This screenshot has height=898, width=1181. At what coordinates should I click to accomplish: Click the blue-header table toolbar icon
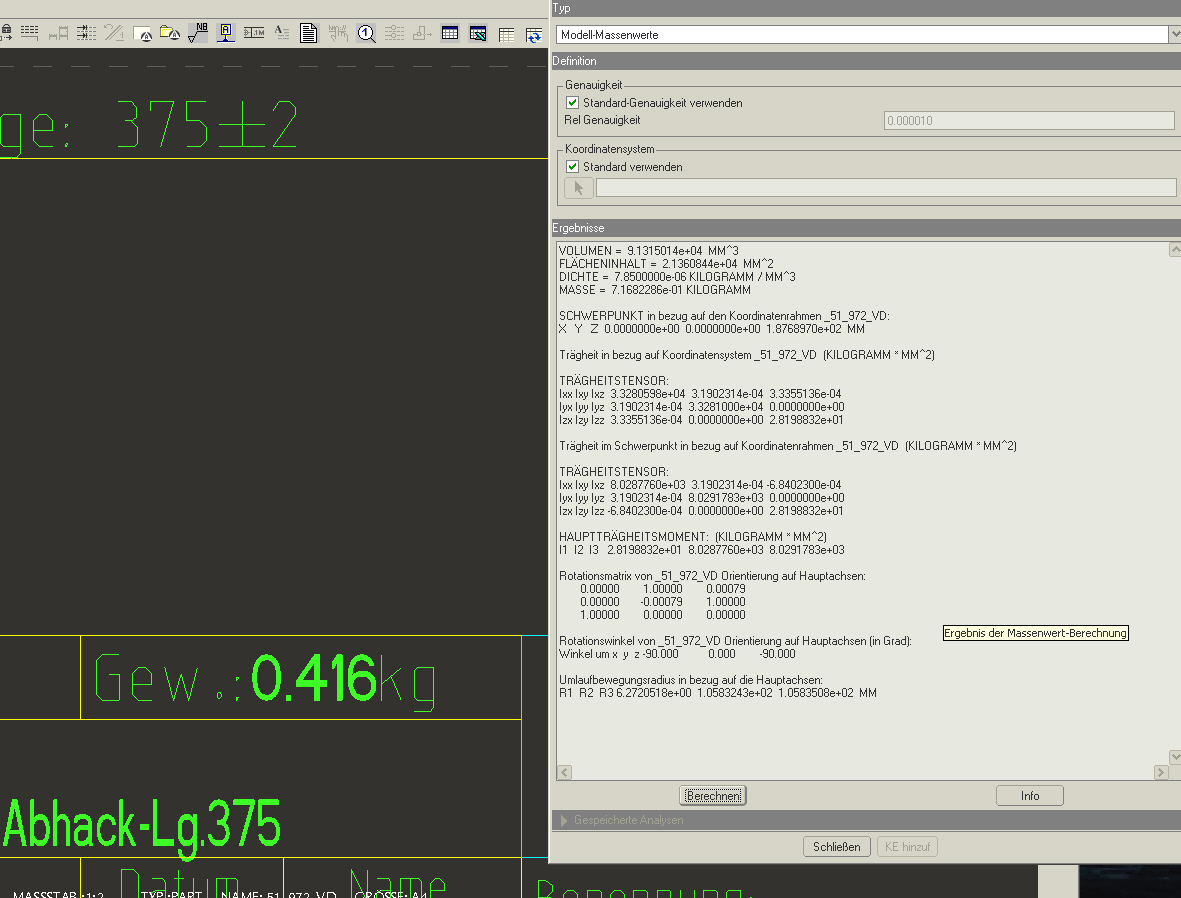(450, 32)
